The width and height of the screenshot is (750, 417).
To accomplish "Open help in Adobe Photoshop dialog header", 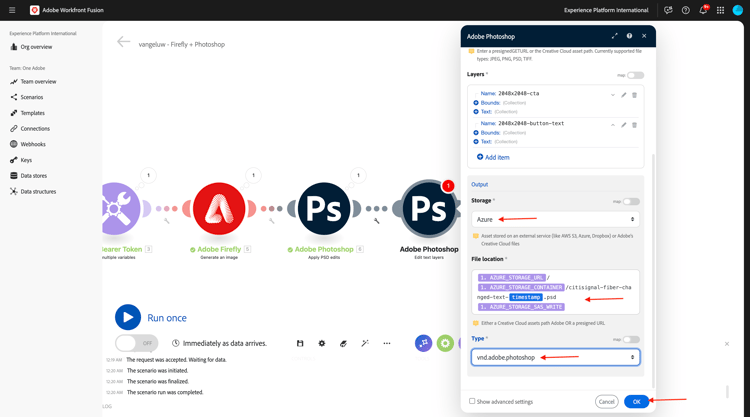I will click(x=629, y=36).
